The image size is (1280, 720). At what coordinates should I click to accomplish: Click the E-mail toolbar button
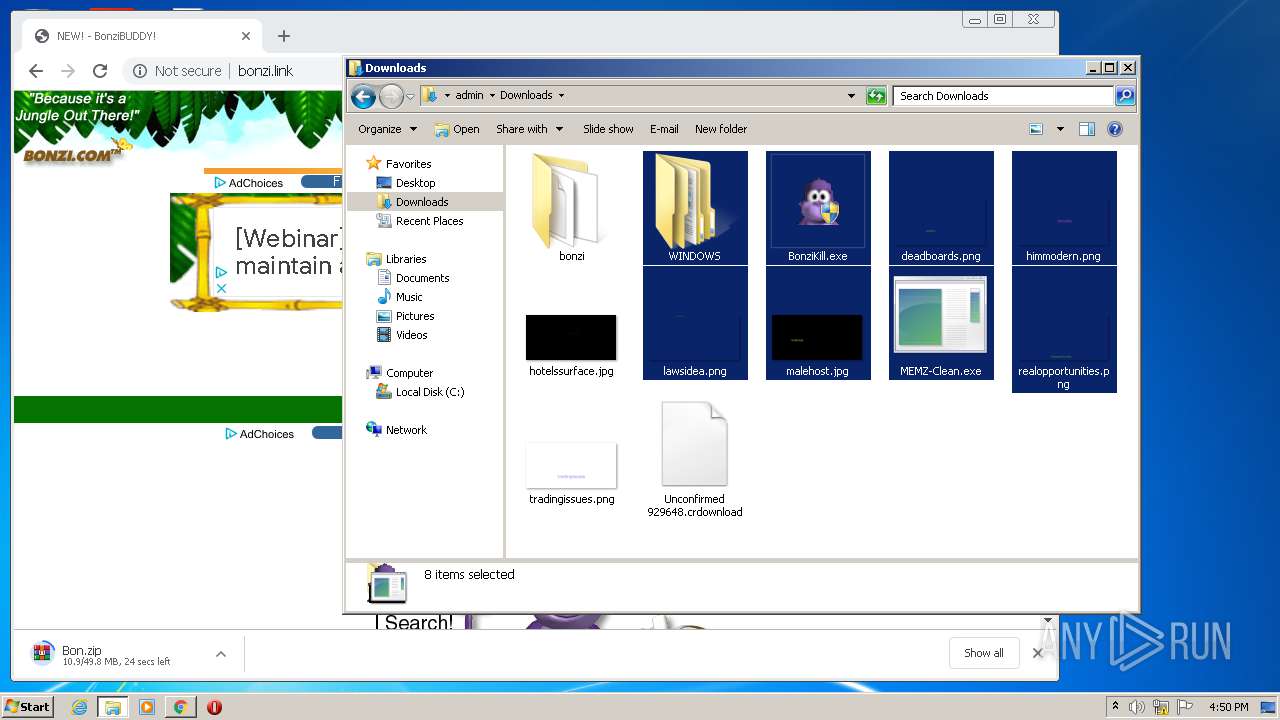[x=664, y=129]
